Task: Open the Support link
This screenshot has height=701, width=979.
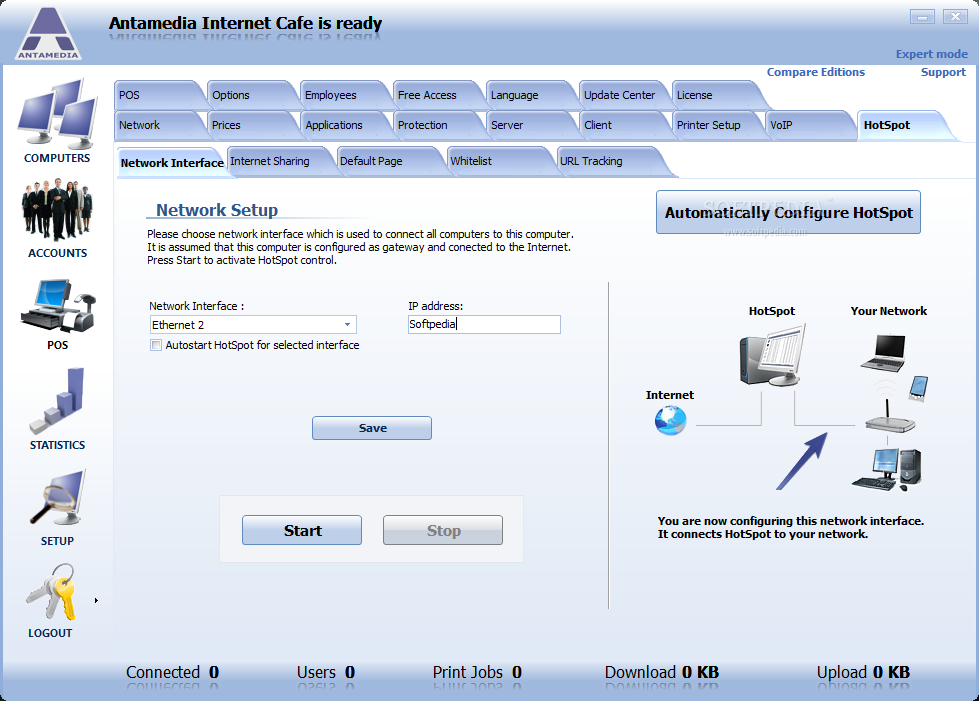Action: [x=943, y=72]
